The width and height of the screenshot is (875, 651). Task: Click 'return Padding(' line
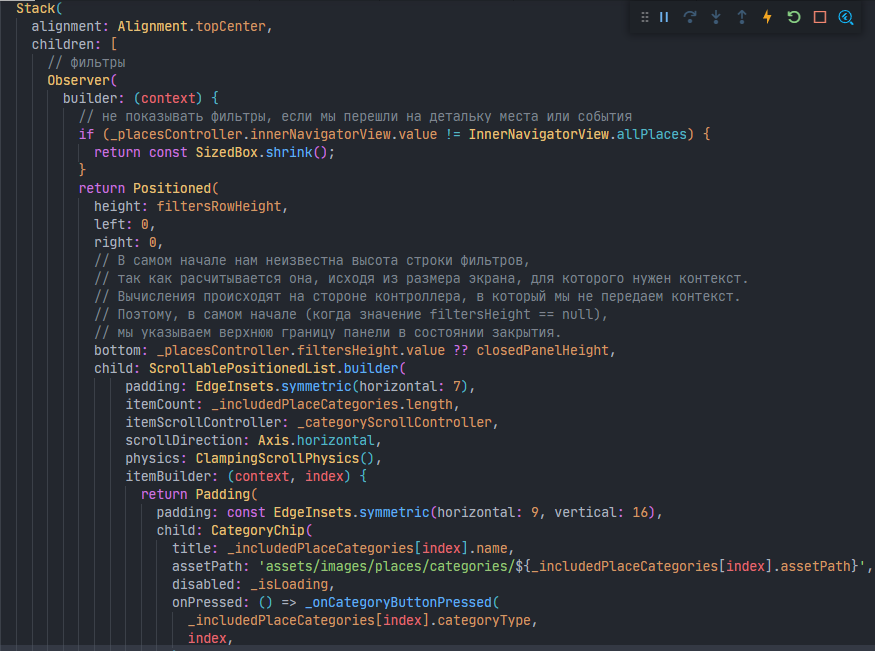(199, 494)
